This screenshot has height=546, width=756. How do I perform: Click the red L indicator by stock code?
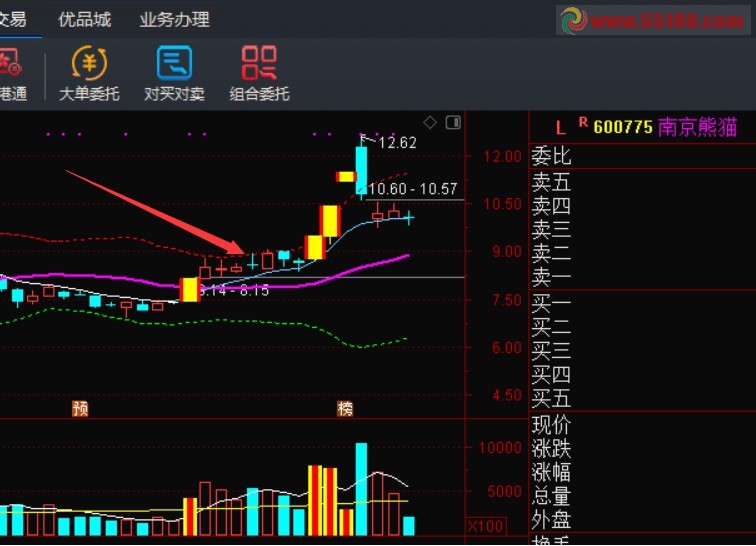(x=560, y=127)
